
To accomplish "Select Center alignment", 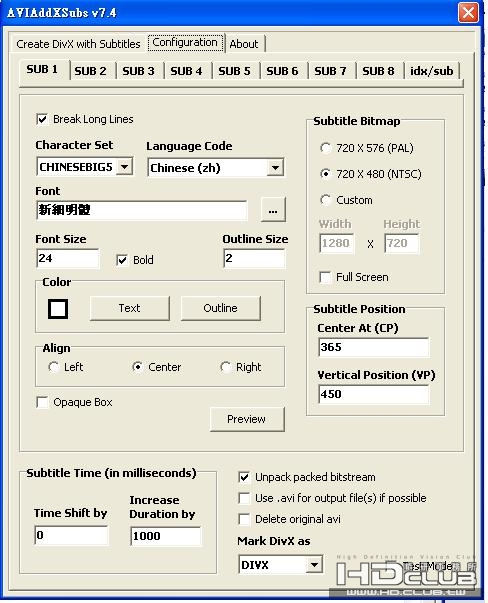I will click(137, 367).
